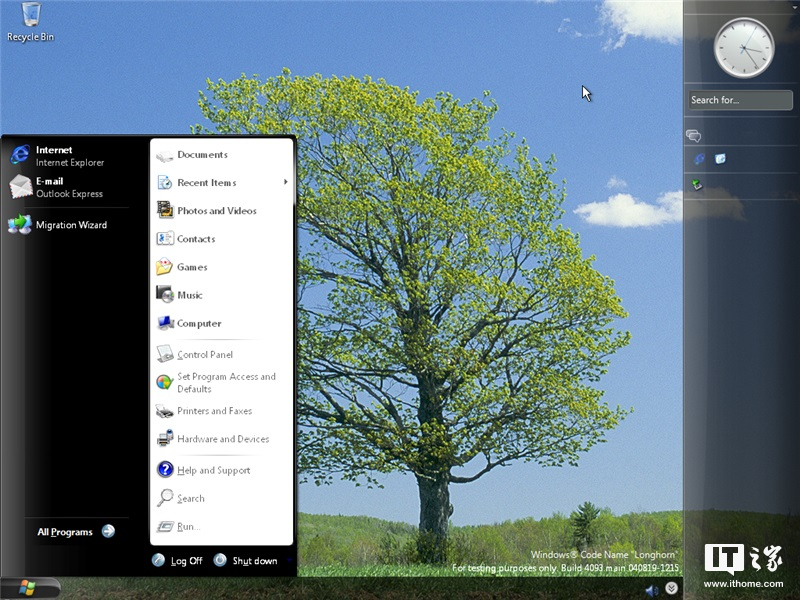Open Control Panel from Start menu
The height and width of the screenshot is (600, 800).
(204, 354)
